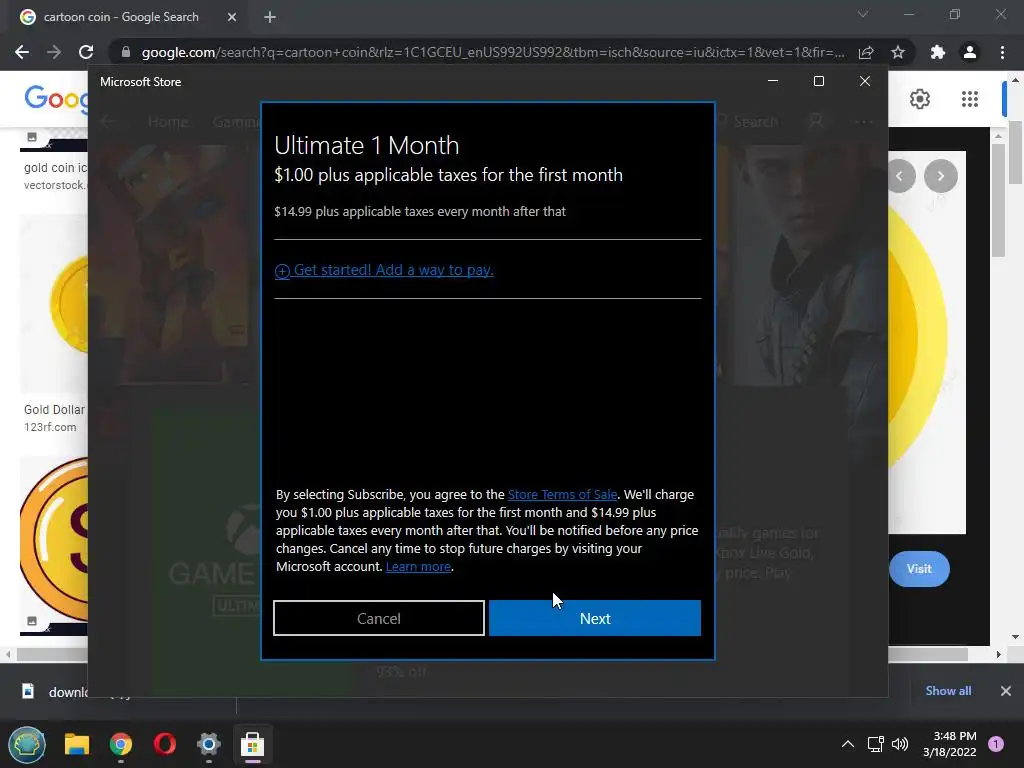1024x768 pixels.
Task: Bookmark this page with the star icon
Action: click(898, 52)
